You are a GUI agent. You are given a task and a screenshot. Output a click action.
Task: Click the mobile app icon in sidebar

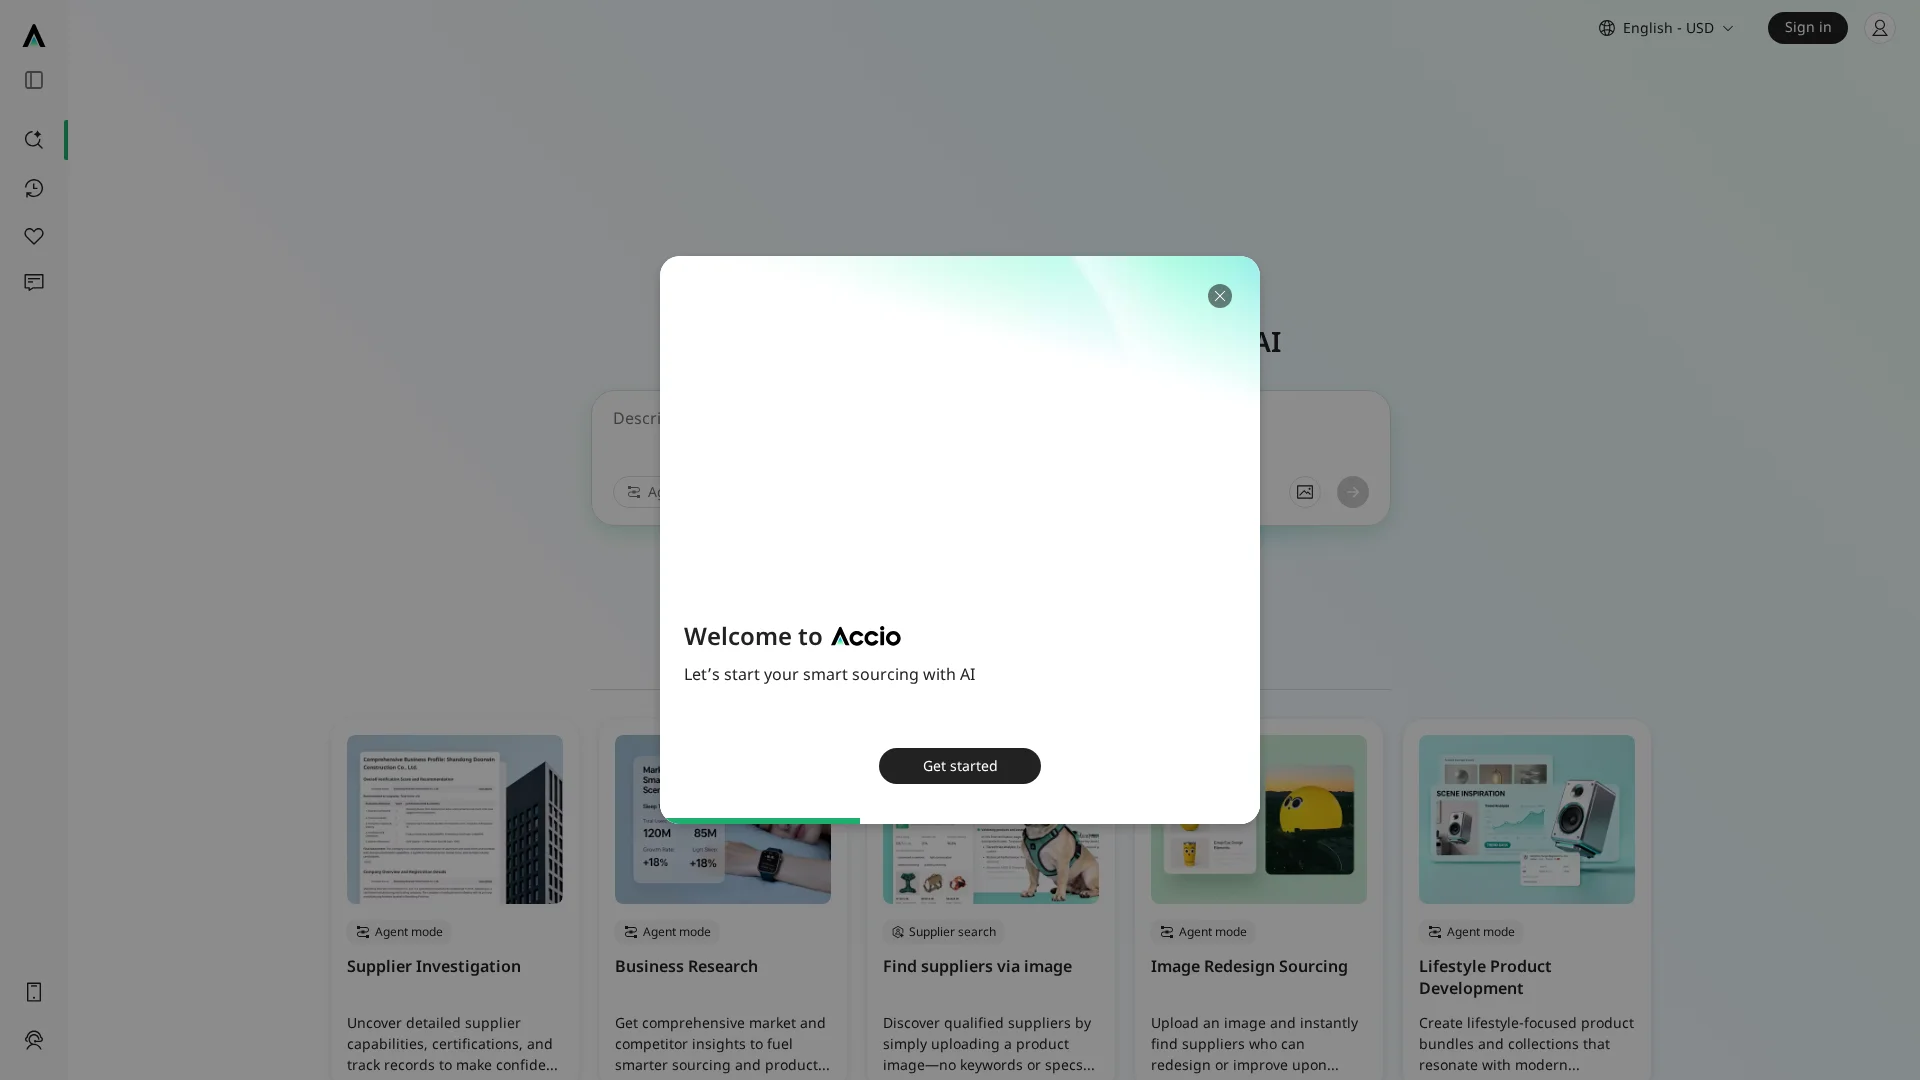[34, 992]
